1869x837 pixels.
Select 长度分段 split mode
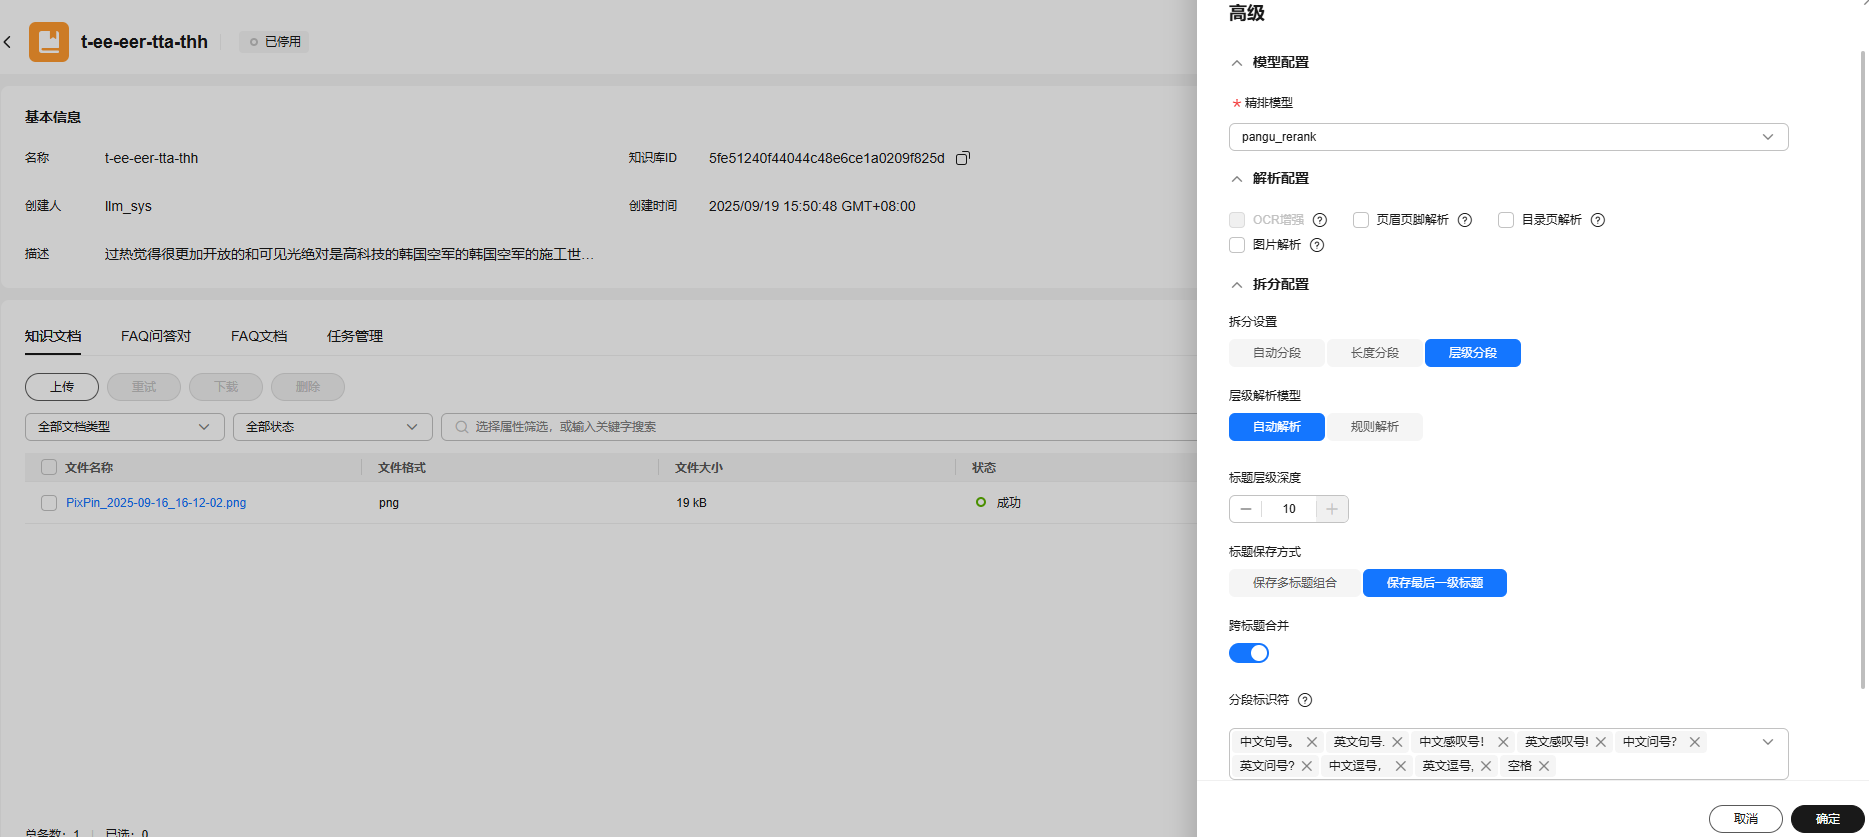coord(1374,353)
